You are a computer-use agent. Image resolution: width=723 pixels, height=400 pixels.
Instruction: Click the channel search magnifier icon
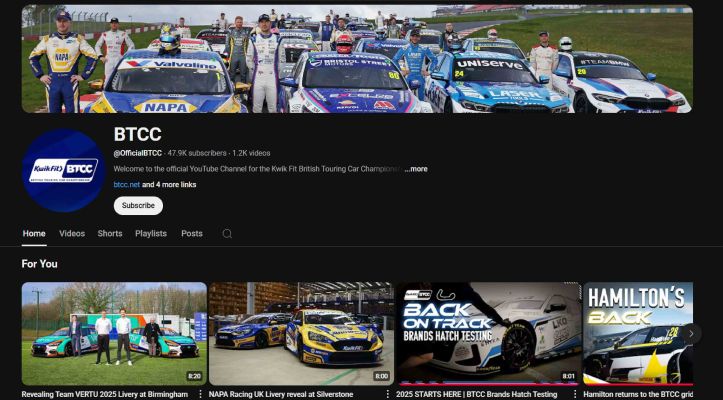click(227, 234)
